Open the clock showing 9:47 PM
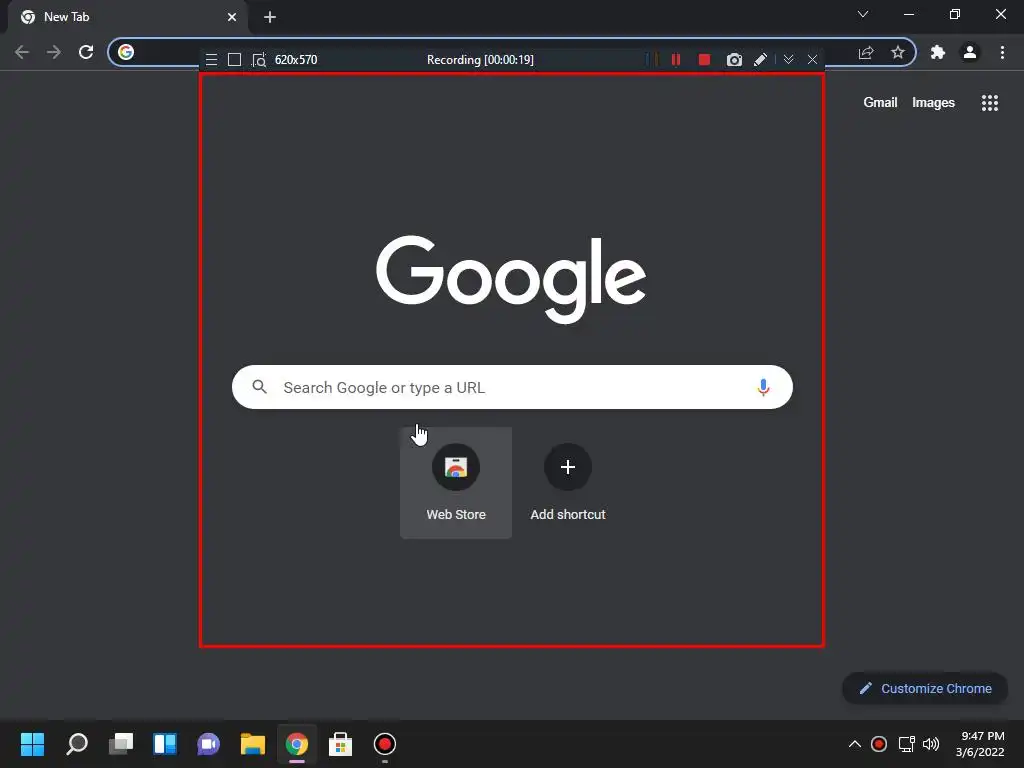The width and height of the screenshot is (1024, 768). [980, 744]
